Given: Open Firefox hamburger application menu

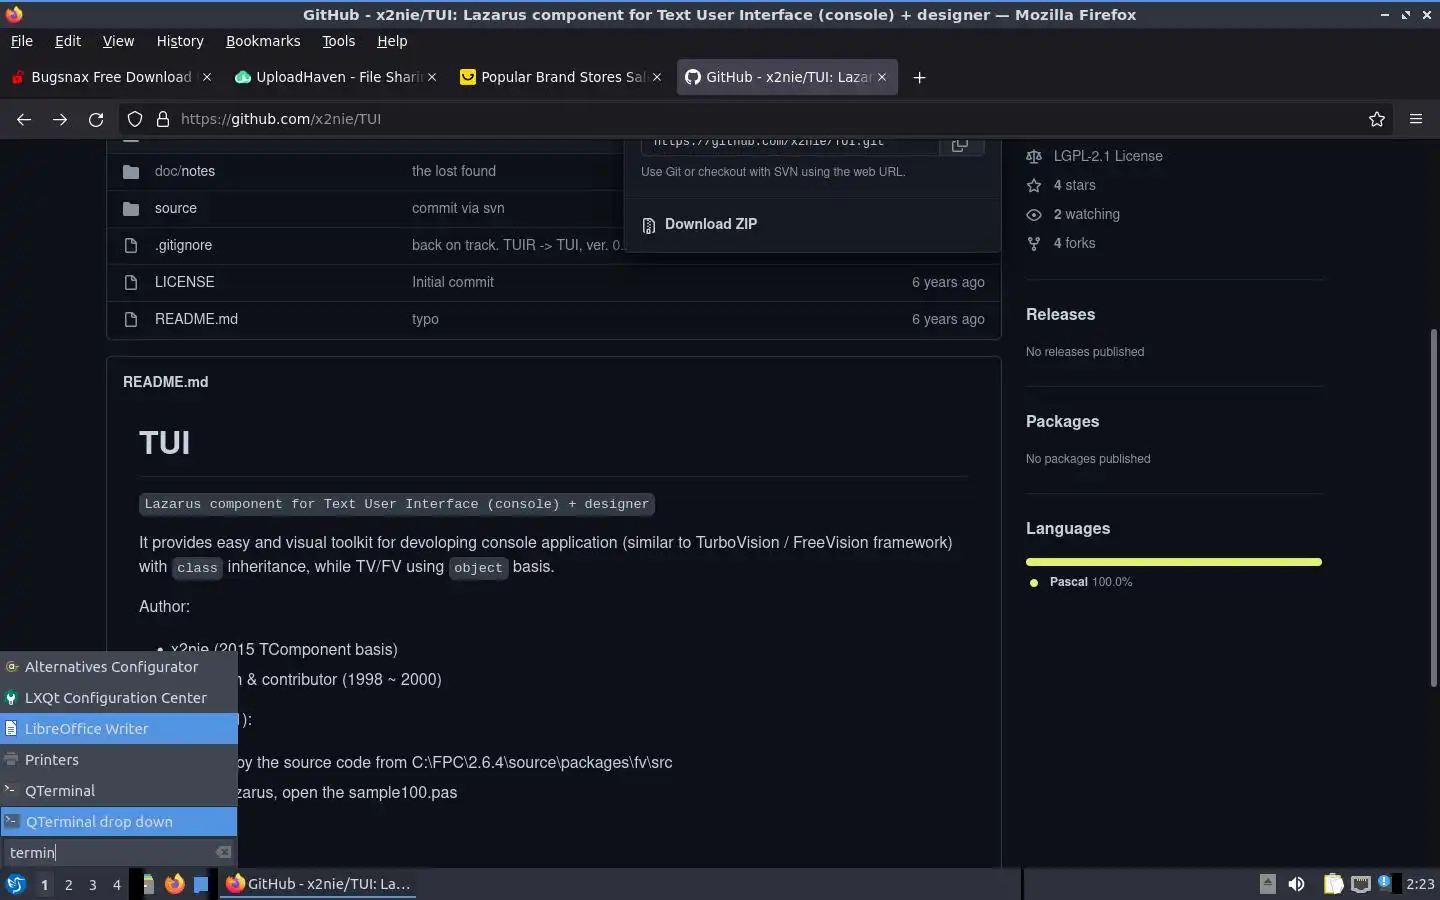Looking at the screenshot, I should tap(1416, 119).
